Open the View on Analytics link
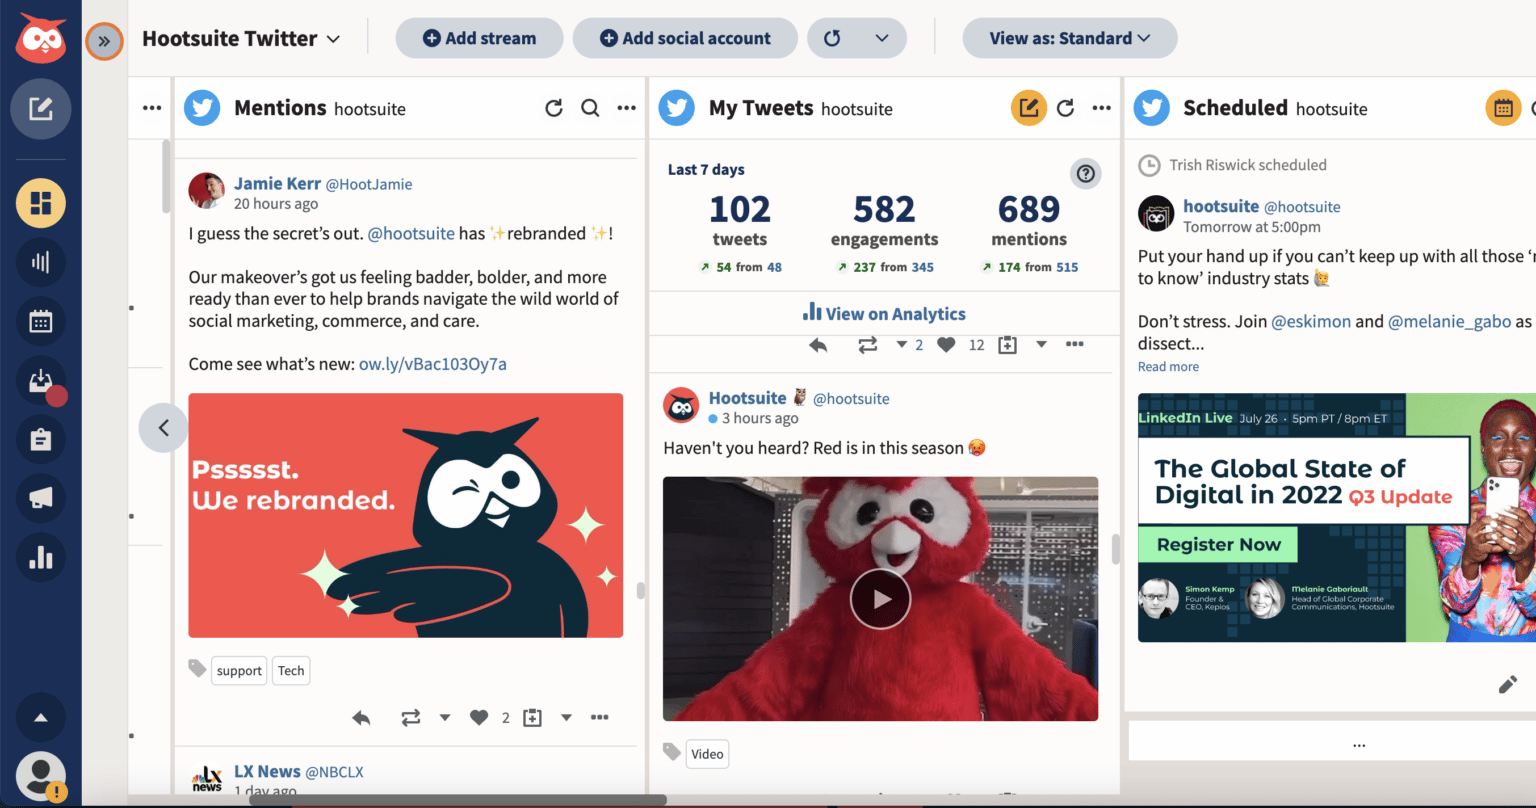Viewport: 1536px width, 808px height. click(884, 313)
